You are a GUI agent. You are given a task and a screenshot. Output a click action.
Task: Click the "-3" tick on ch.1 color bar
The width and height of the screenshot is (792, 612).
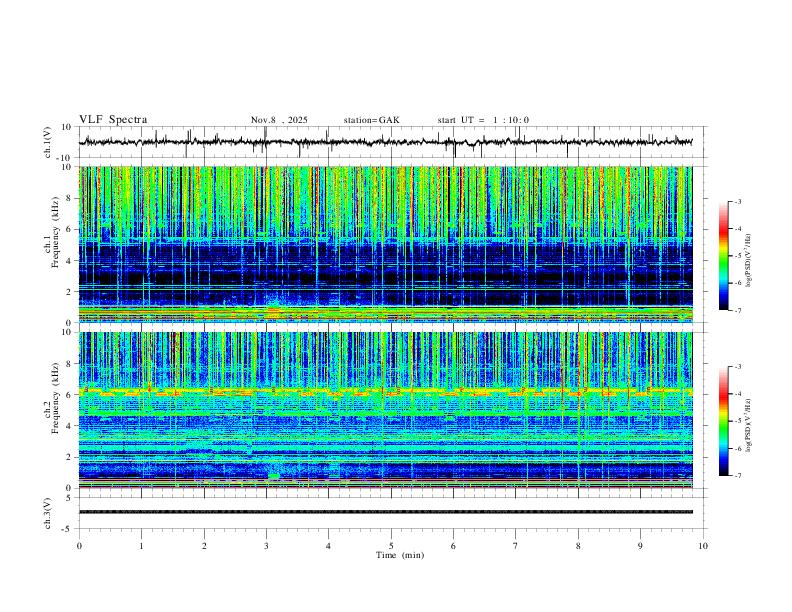[x=737, y=201]
